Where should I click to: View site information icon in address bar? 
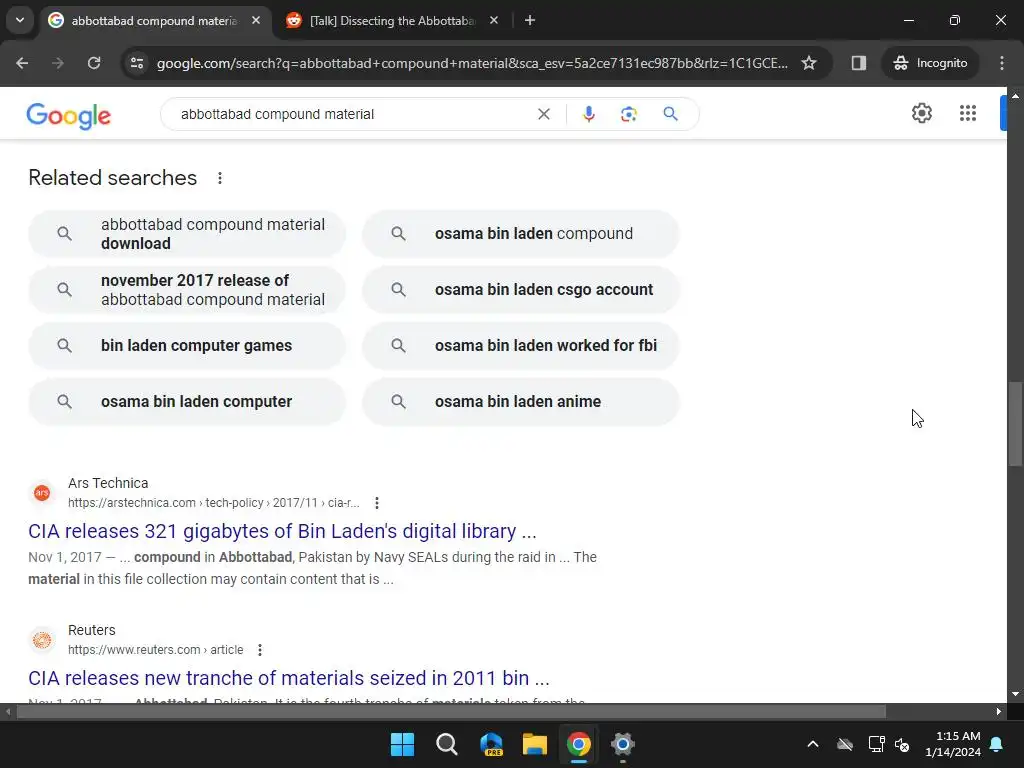[137, 63]
